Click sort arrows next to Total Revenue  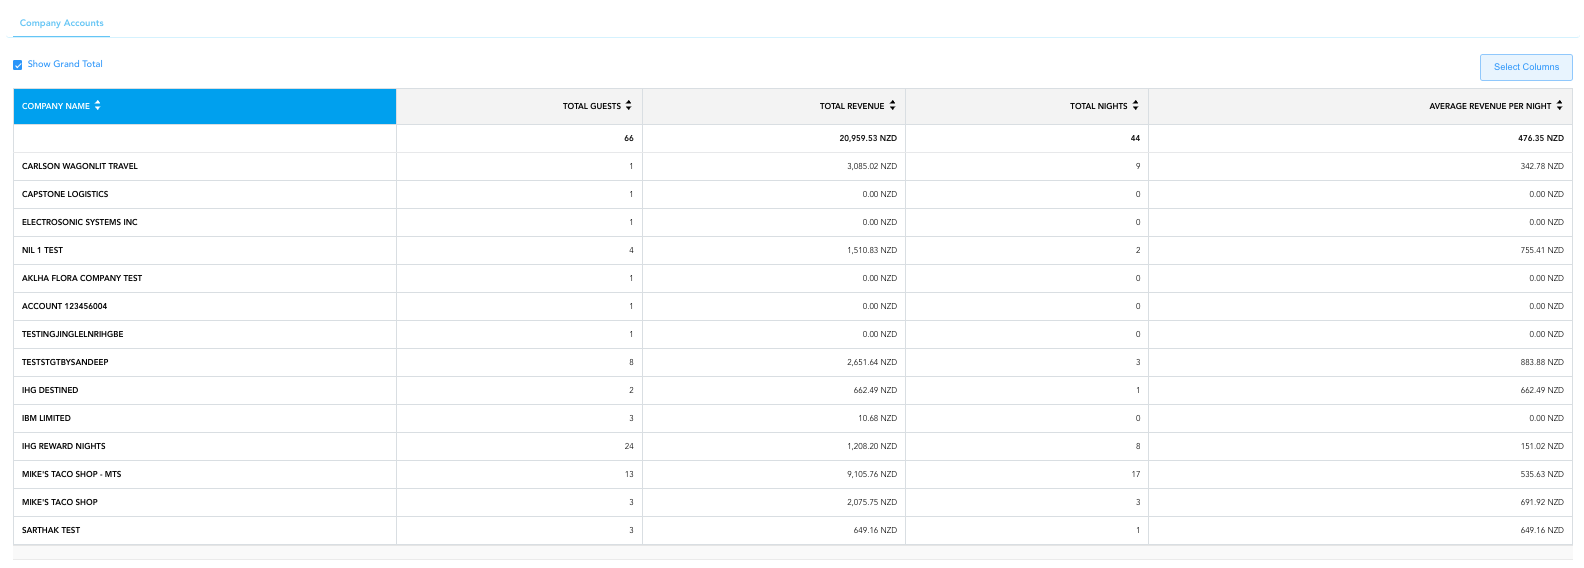point(893,106)
